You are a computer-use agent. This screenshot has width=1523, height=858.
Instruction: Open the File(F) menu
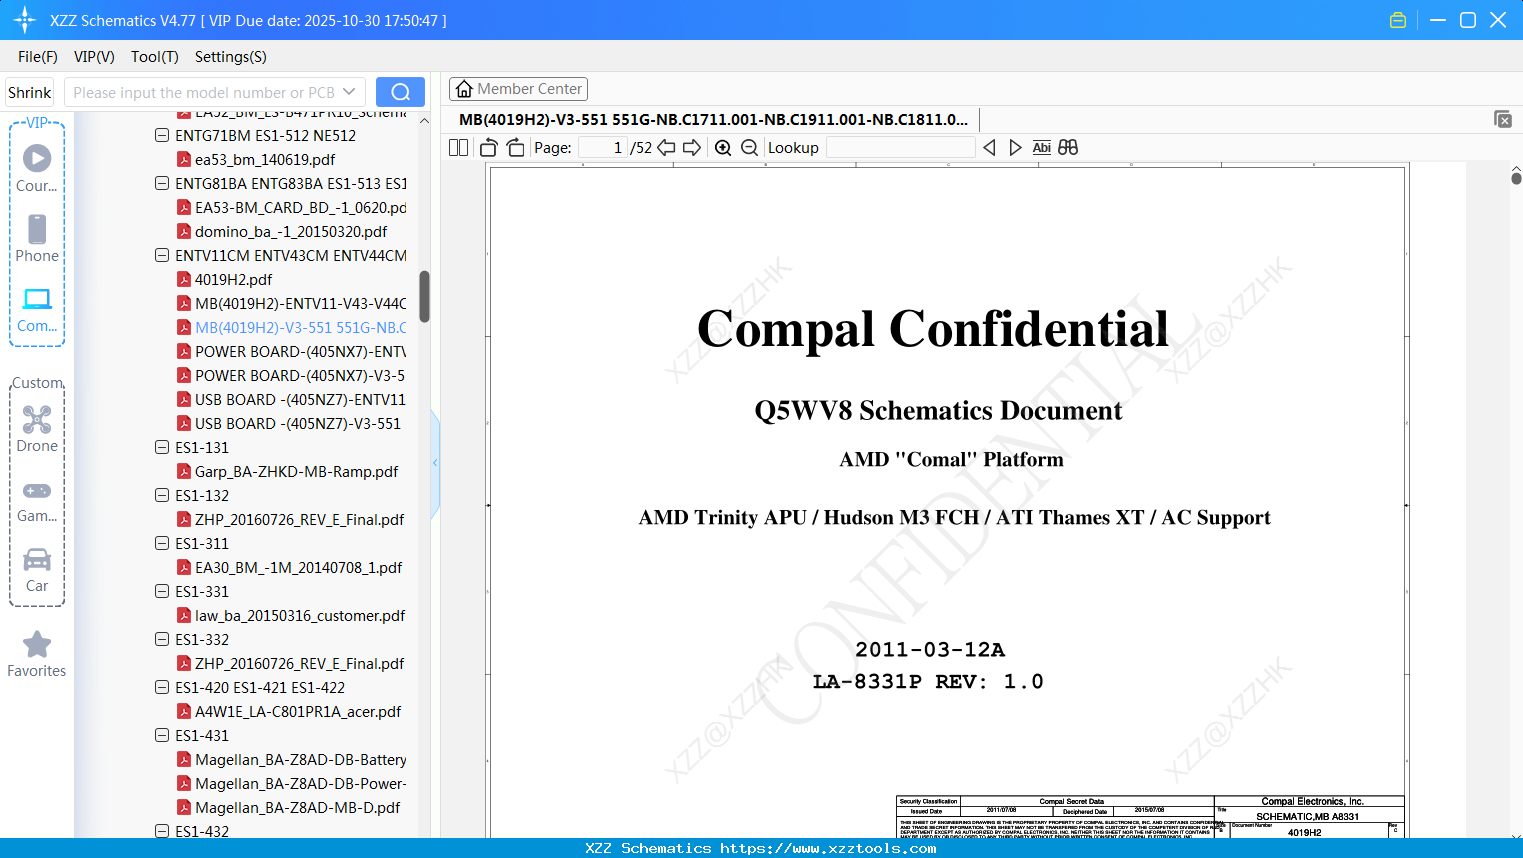[38, 57]
